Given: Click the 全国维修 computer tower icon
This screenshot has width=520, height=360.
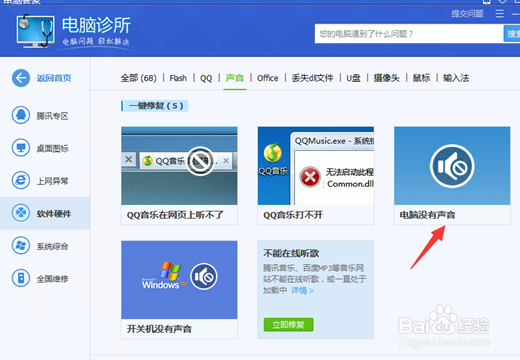Looking at the screenshot, I should (21, 278).
